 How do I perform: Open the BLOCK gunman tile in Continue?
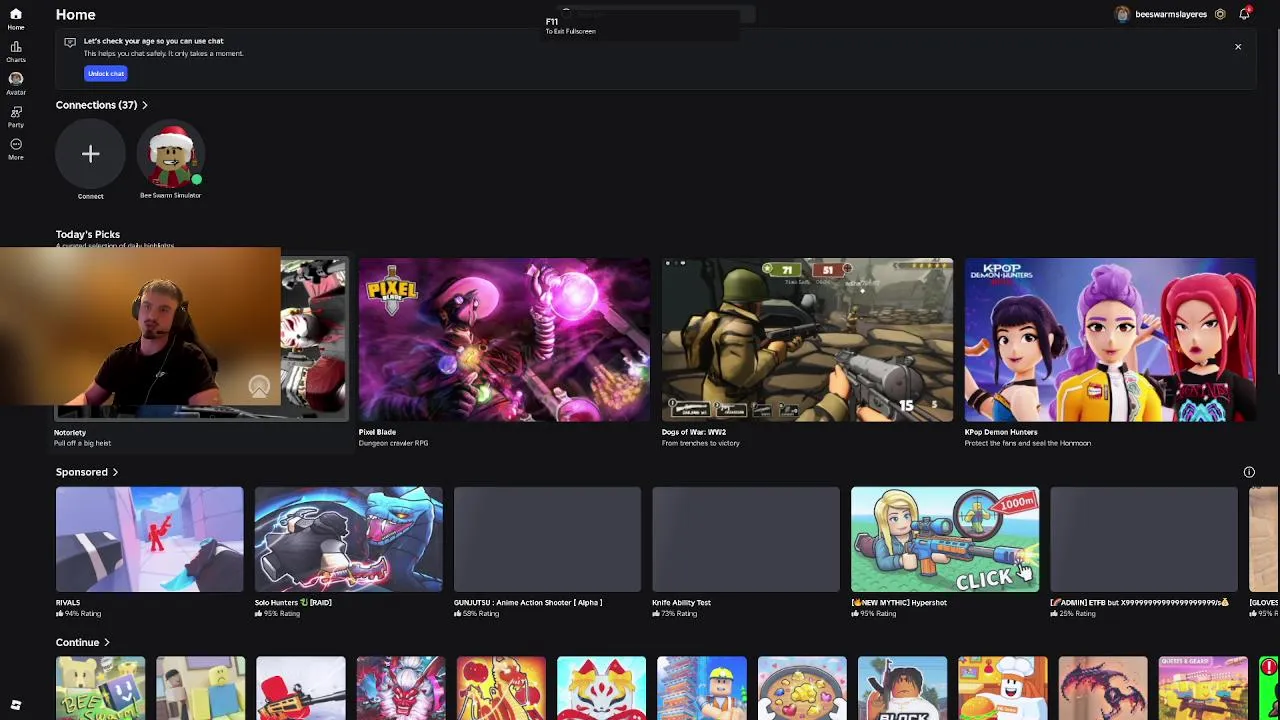click(902, 688)
